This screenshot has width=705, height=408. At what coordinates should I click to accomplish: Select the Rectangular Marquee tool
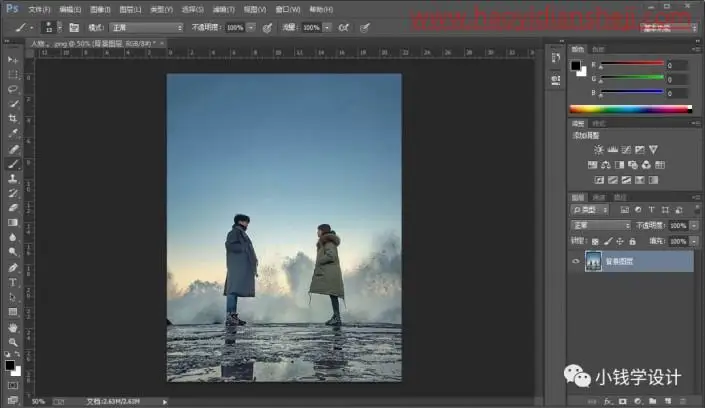[13, 75]
